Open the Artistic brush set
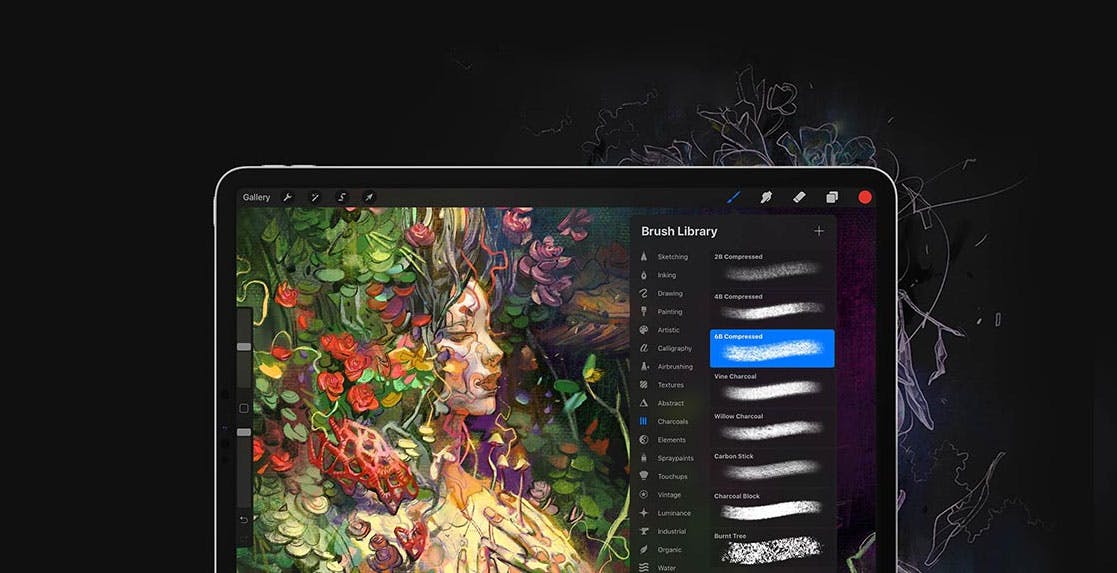Viewport: 1117px width, 573px height. (660, 330)
